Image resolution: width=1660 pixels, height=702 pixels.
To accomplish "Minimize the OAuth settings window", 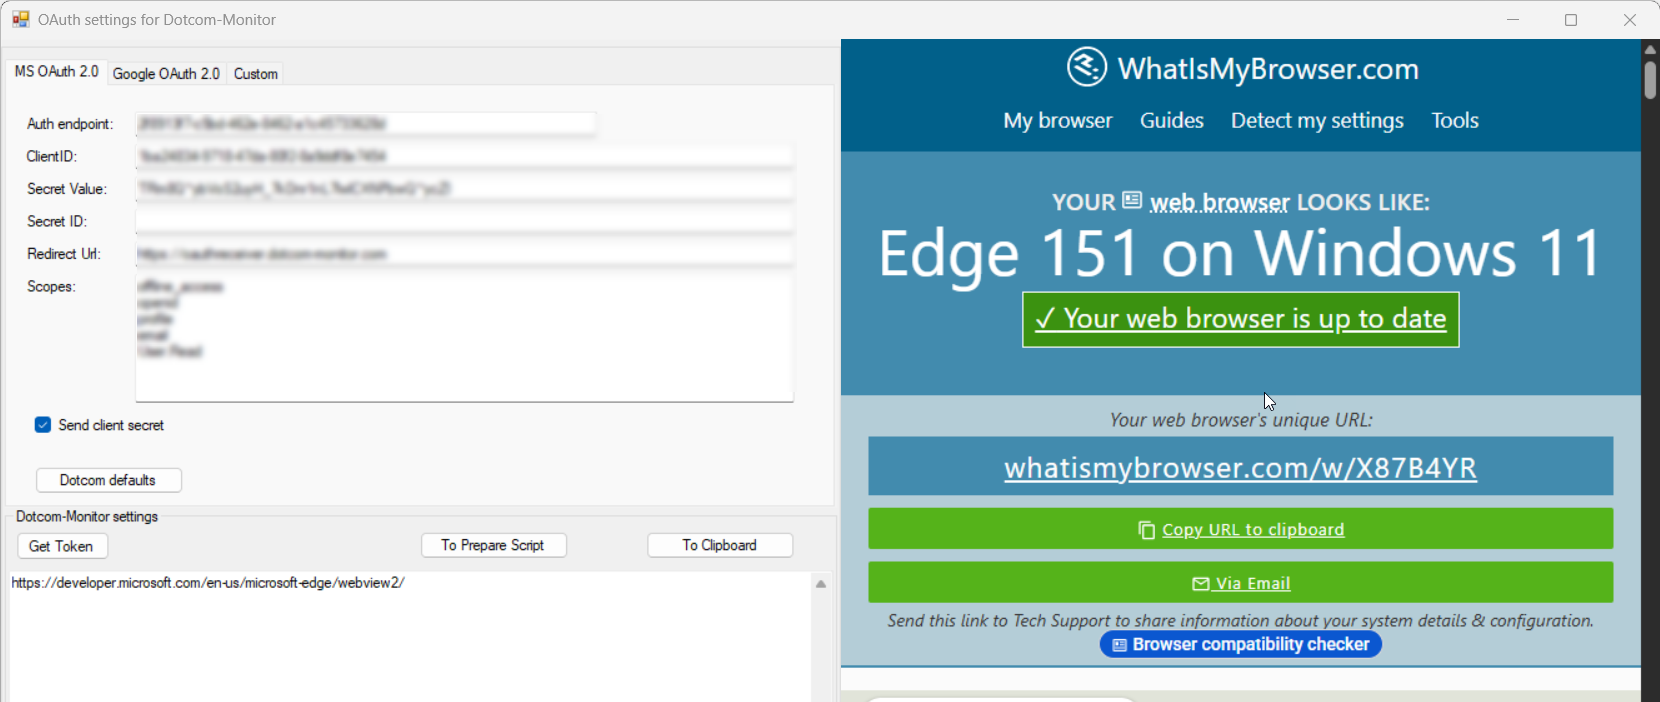I will point(1513,20).
